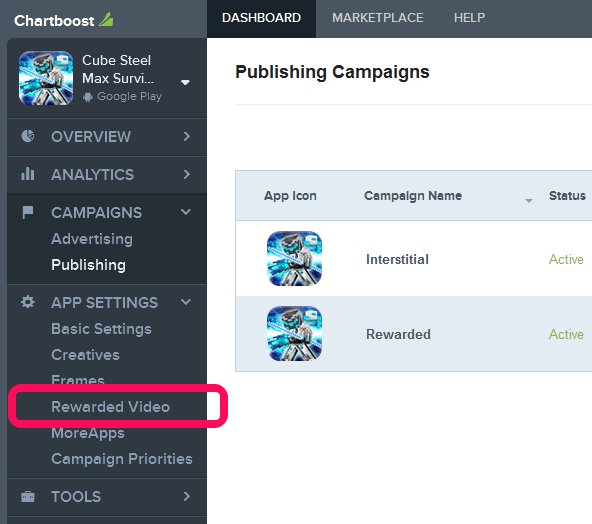Screen dimensions: 592x524
Task: Click the Cube Steel app icon in sidebar
Action: point(46,78)
